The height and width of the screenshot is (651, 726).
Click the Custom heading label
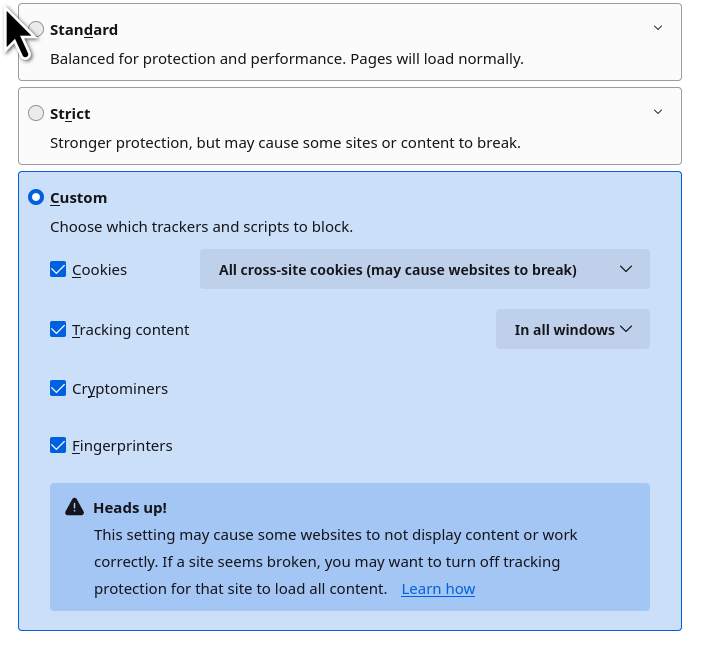78,198
